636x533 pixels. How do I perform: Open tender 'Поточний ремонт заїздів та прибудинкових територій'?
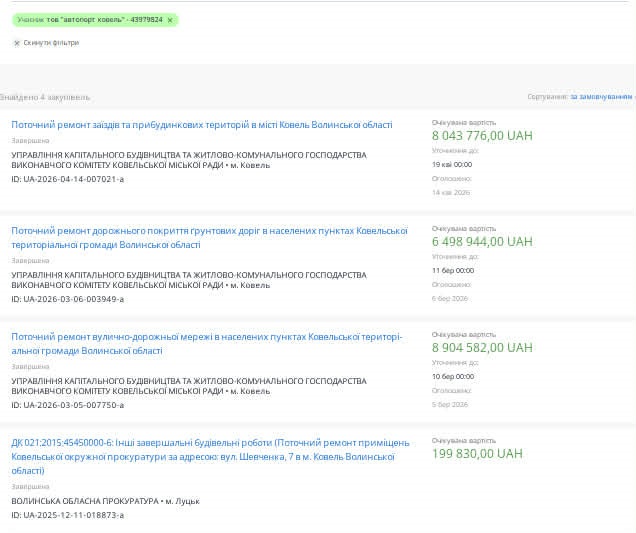click(201, 125)
